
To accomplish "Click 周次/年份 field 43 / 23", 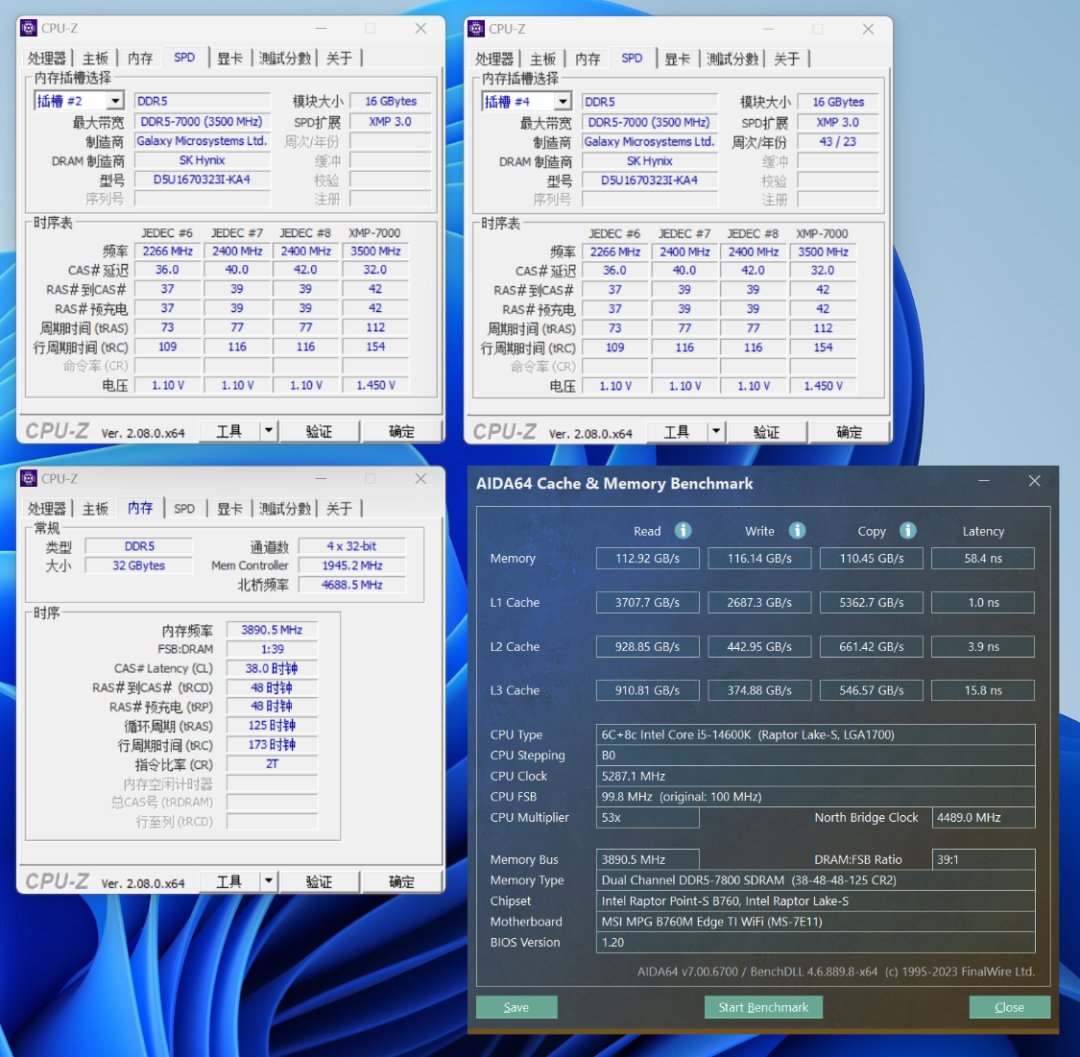I will click(x=838, y=141).
